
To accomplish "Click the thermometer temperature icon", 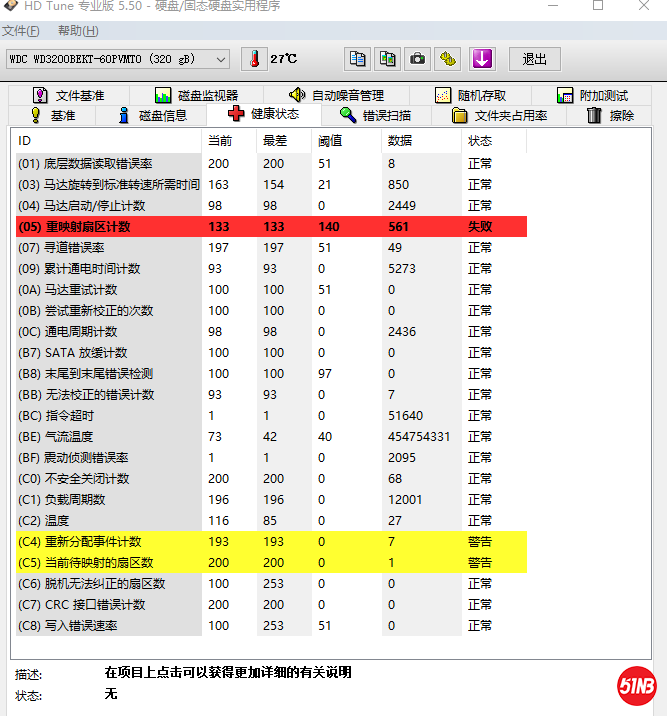I will 254,59.
